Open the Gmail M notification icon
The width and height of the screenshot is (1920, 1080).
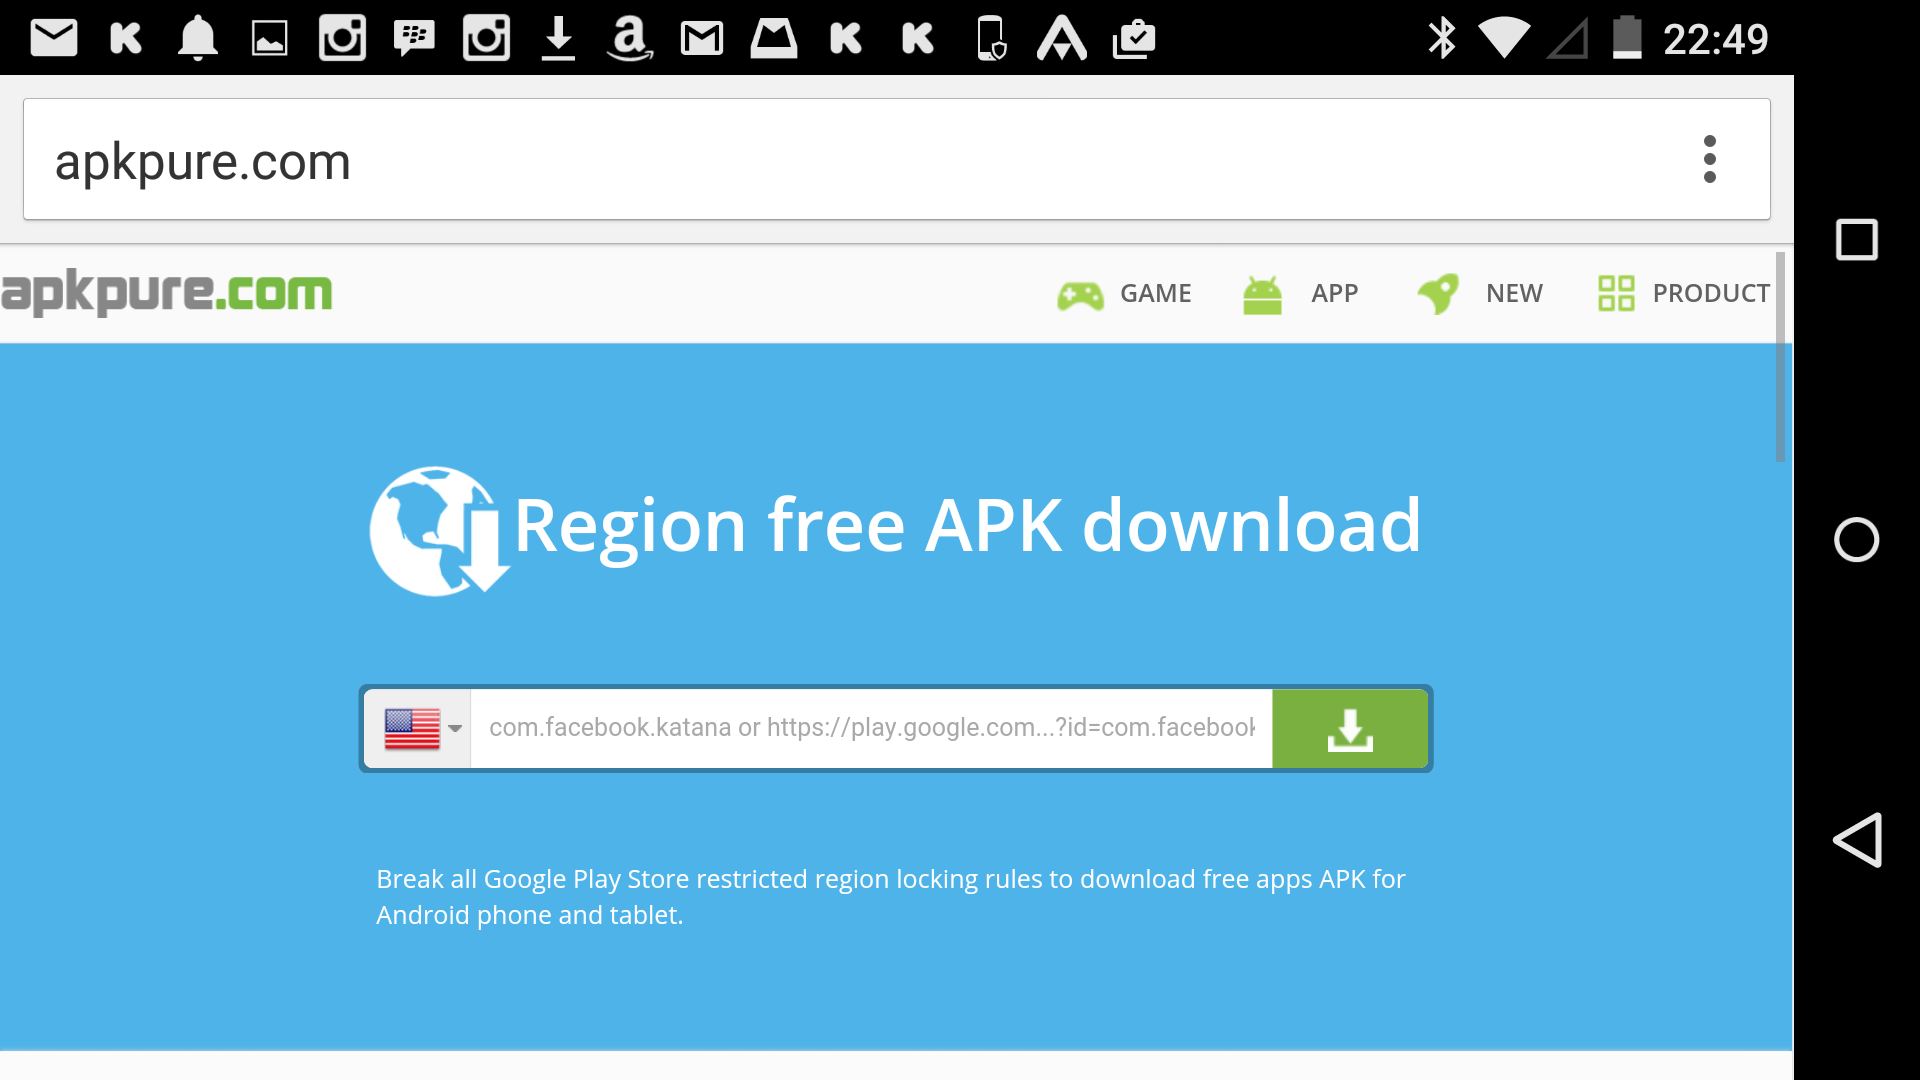coord(702,39)
